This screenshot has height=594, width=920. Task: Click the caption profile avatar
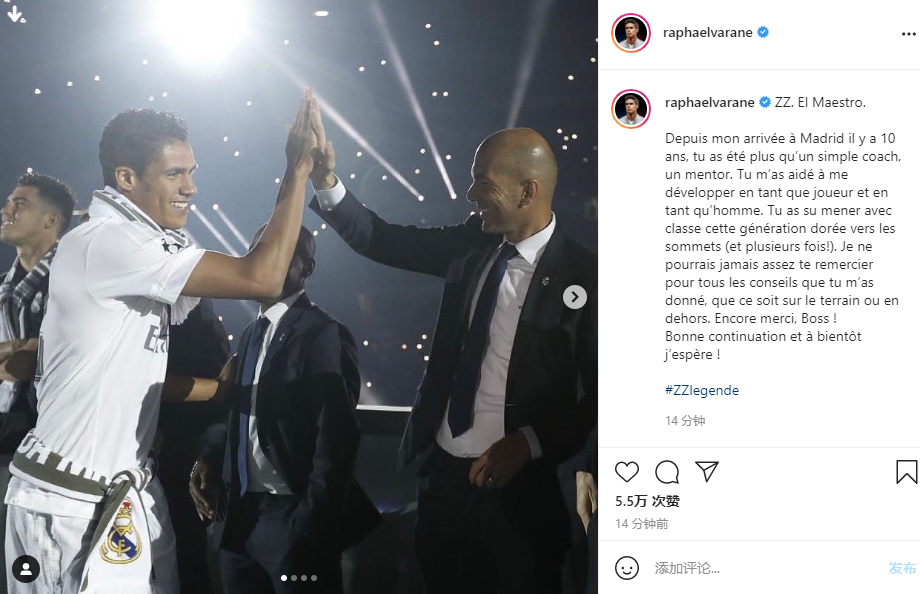click(631, 109)
